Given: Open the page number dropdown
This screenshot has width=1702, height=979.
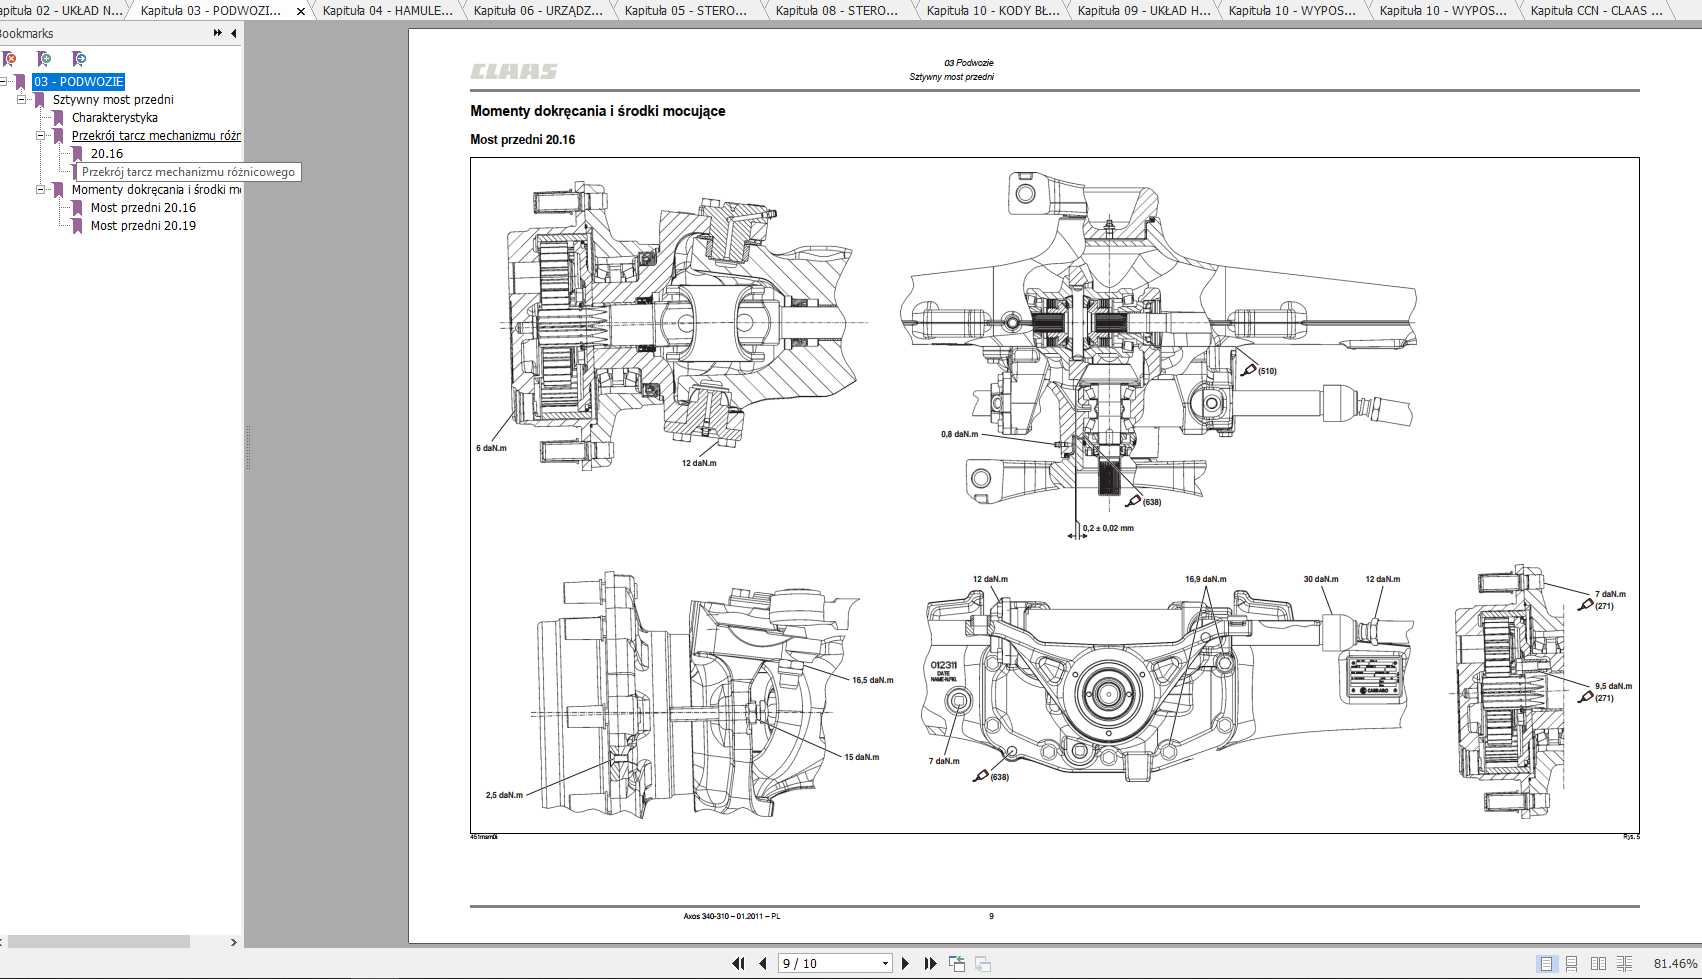Looking at the screenshot, I should tap(886, 962).
